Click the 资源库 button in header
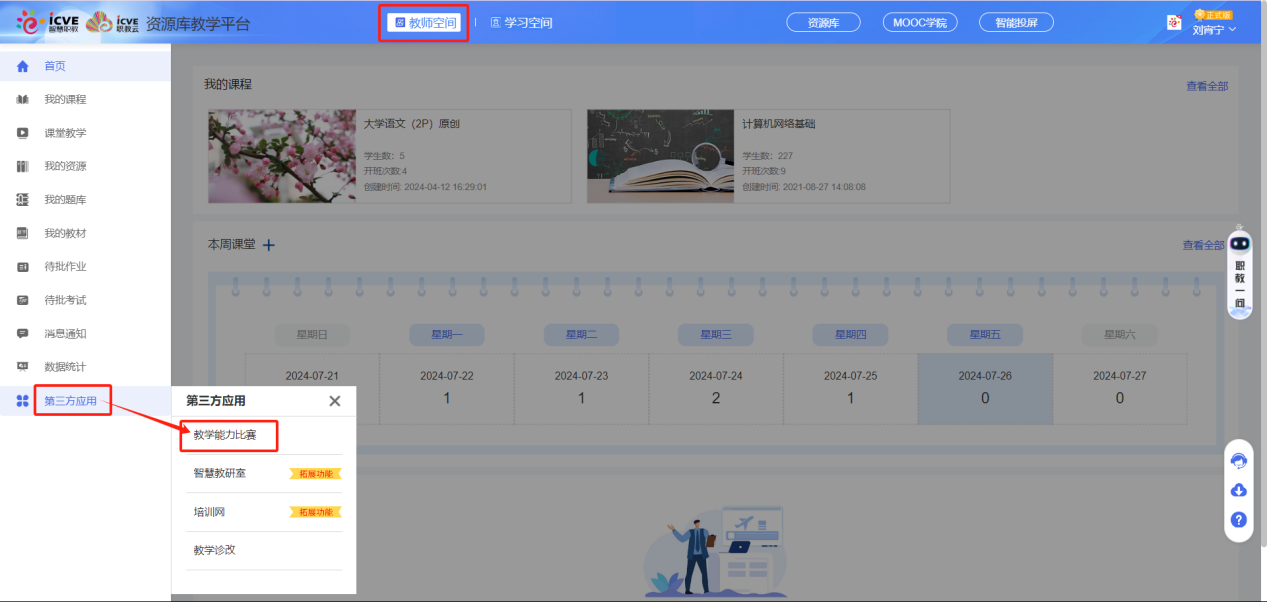 pyautogui.click(x=823, y=22)
